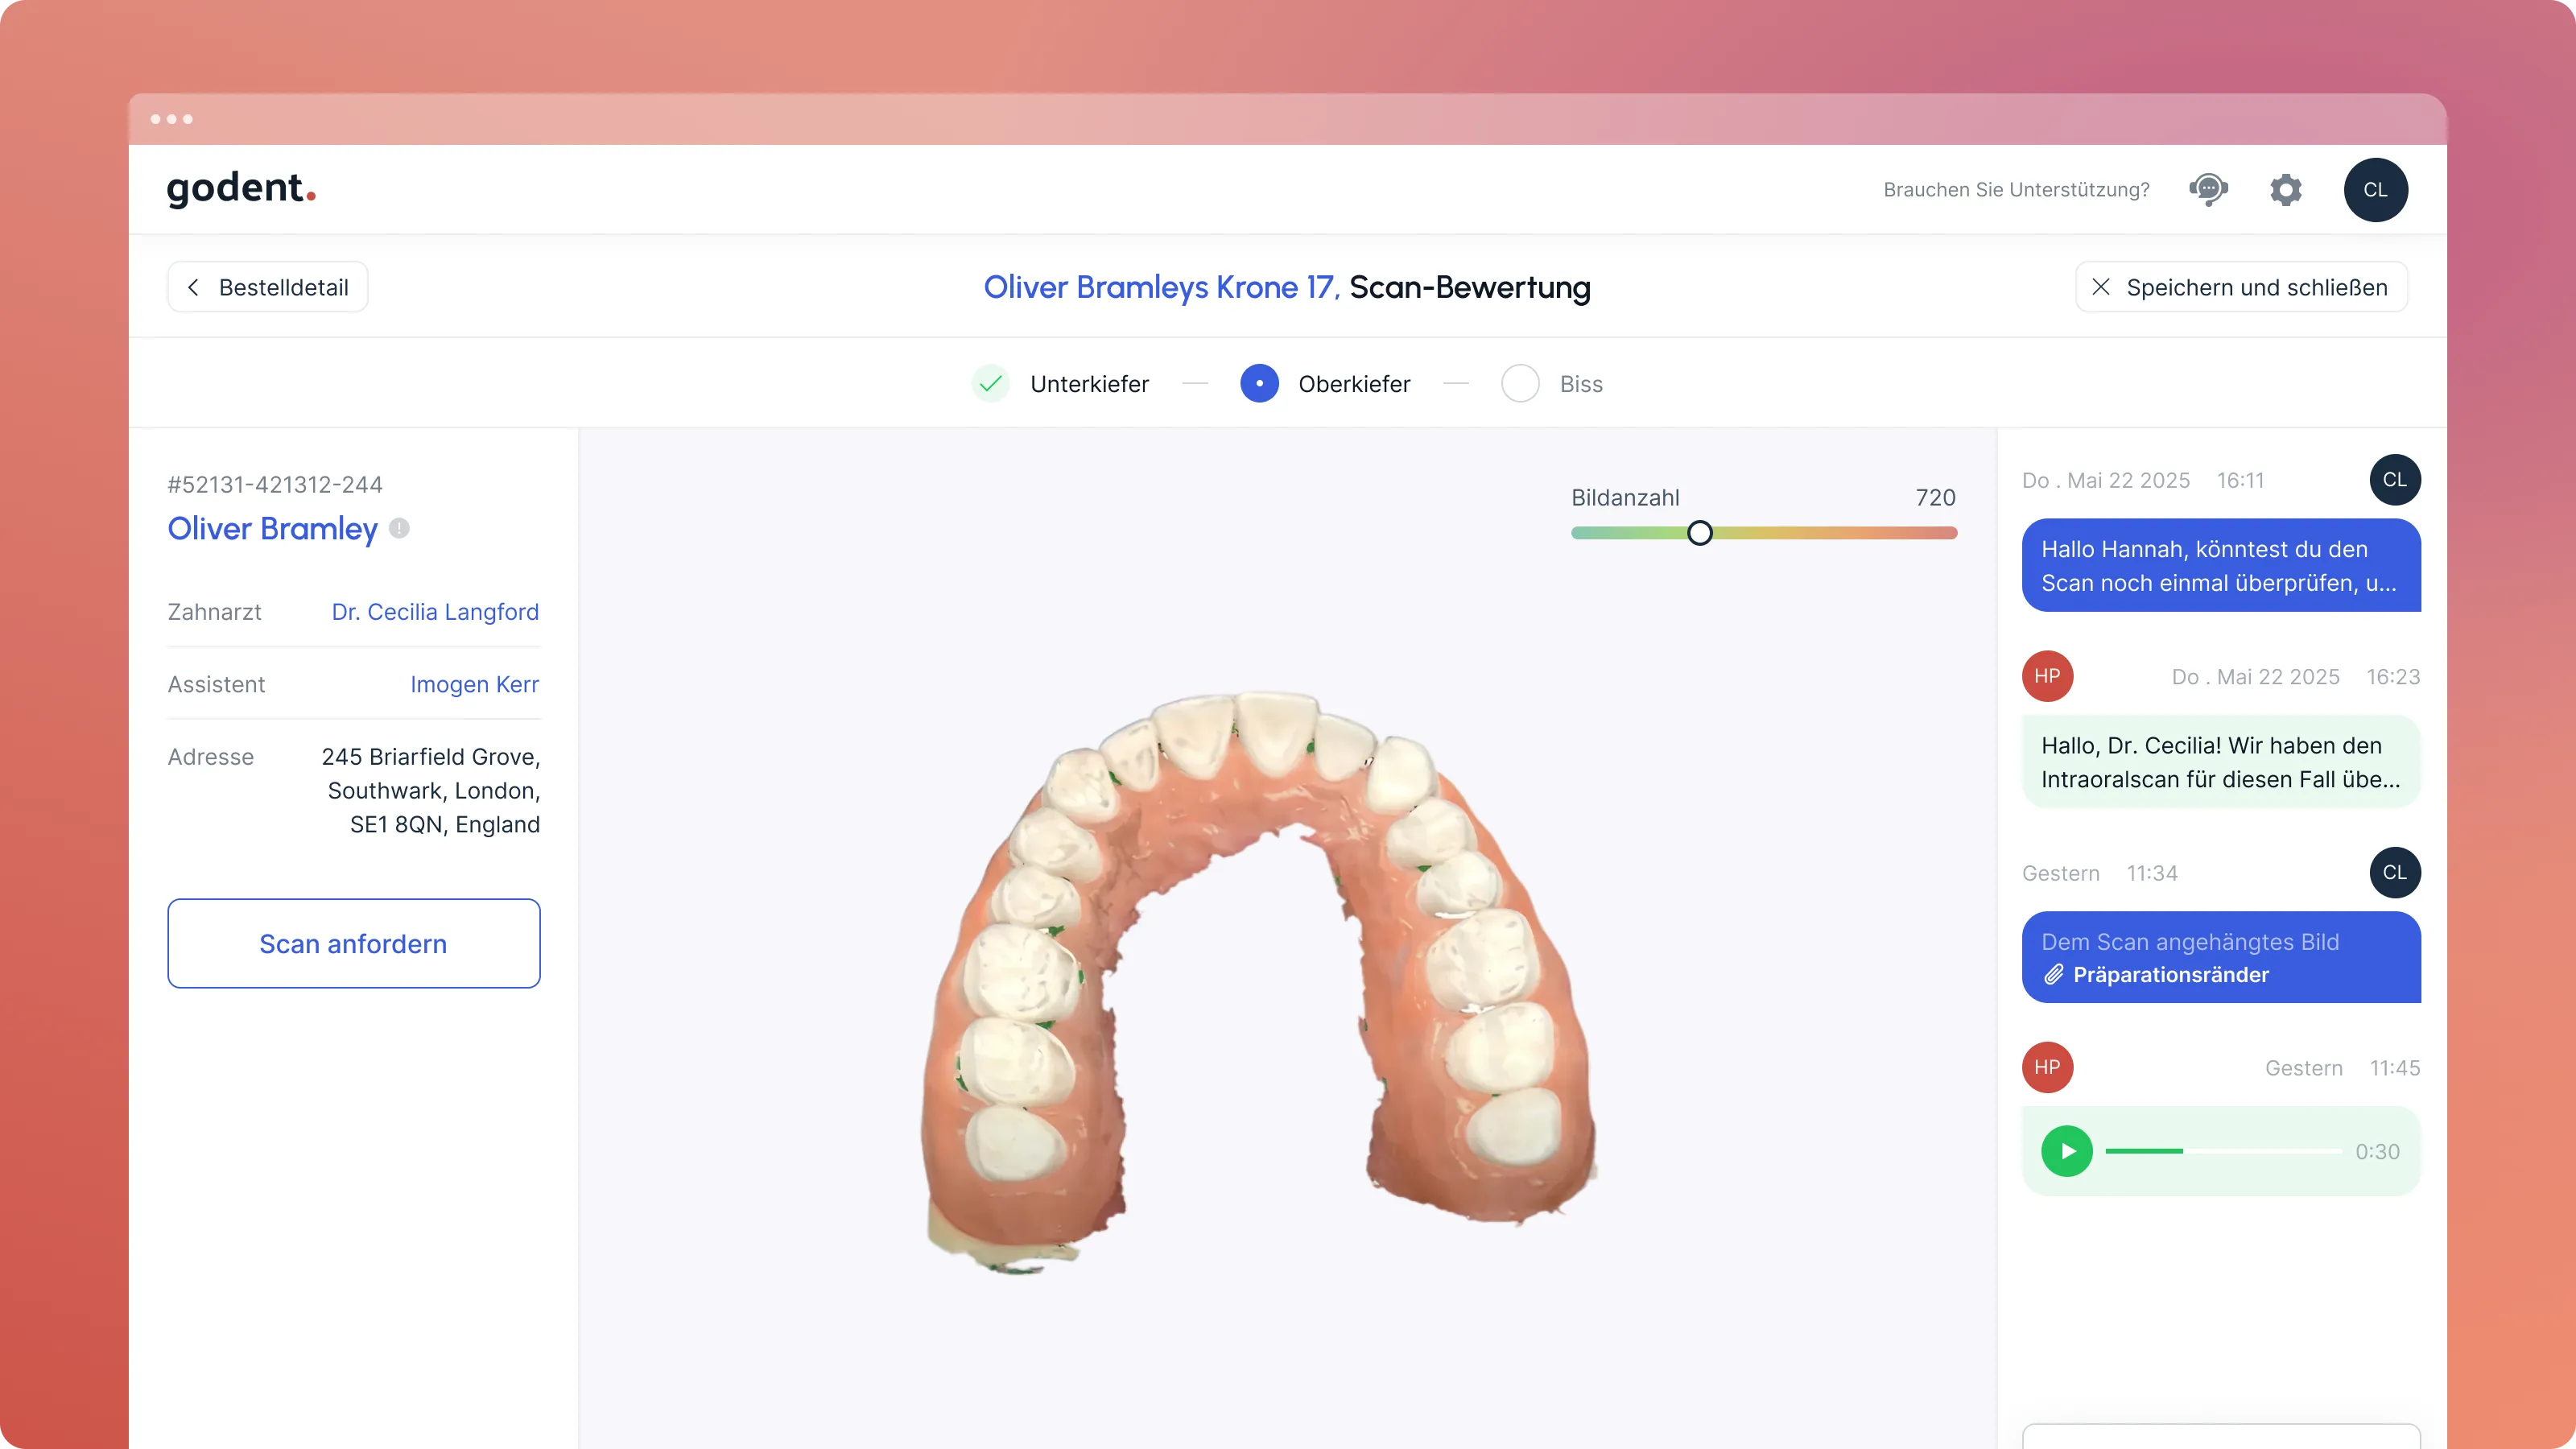Click the Scan anfordern button
The width and height of the screenshot is (2576, 1449).
coord(354,943)
